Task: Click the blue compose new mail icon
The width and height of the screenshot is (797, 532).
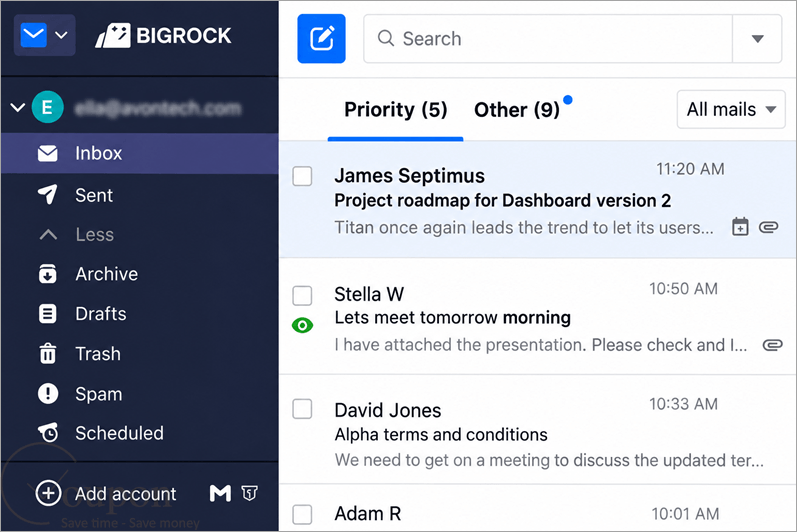Action: pos(321,39)
